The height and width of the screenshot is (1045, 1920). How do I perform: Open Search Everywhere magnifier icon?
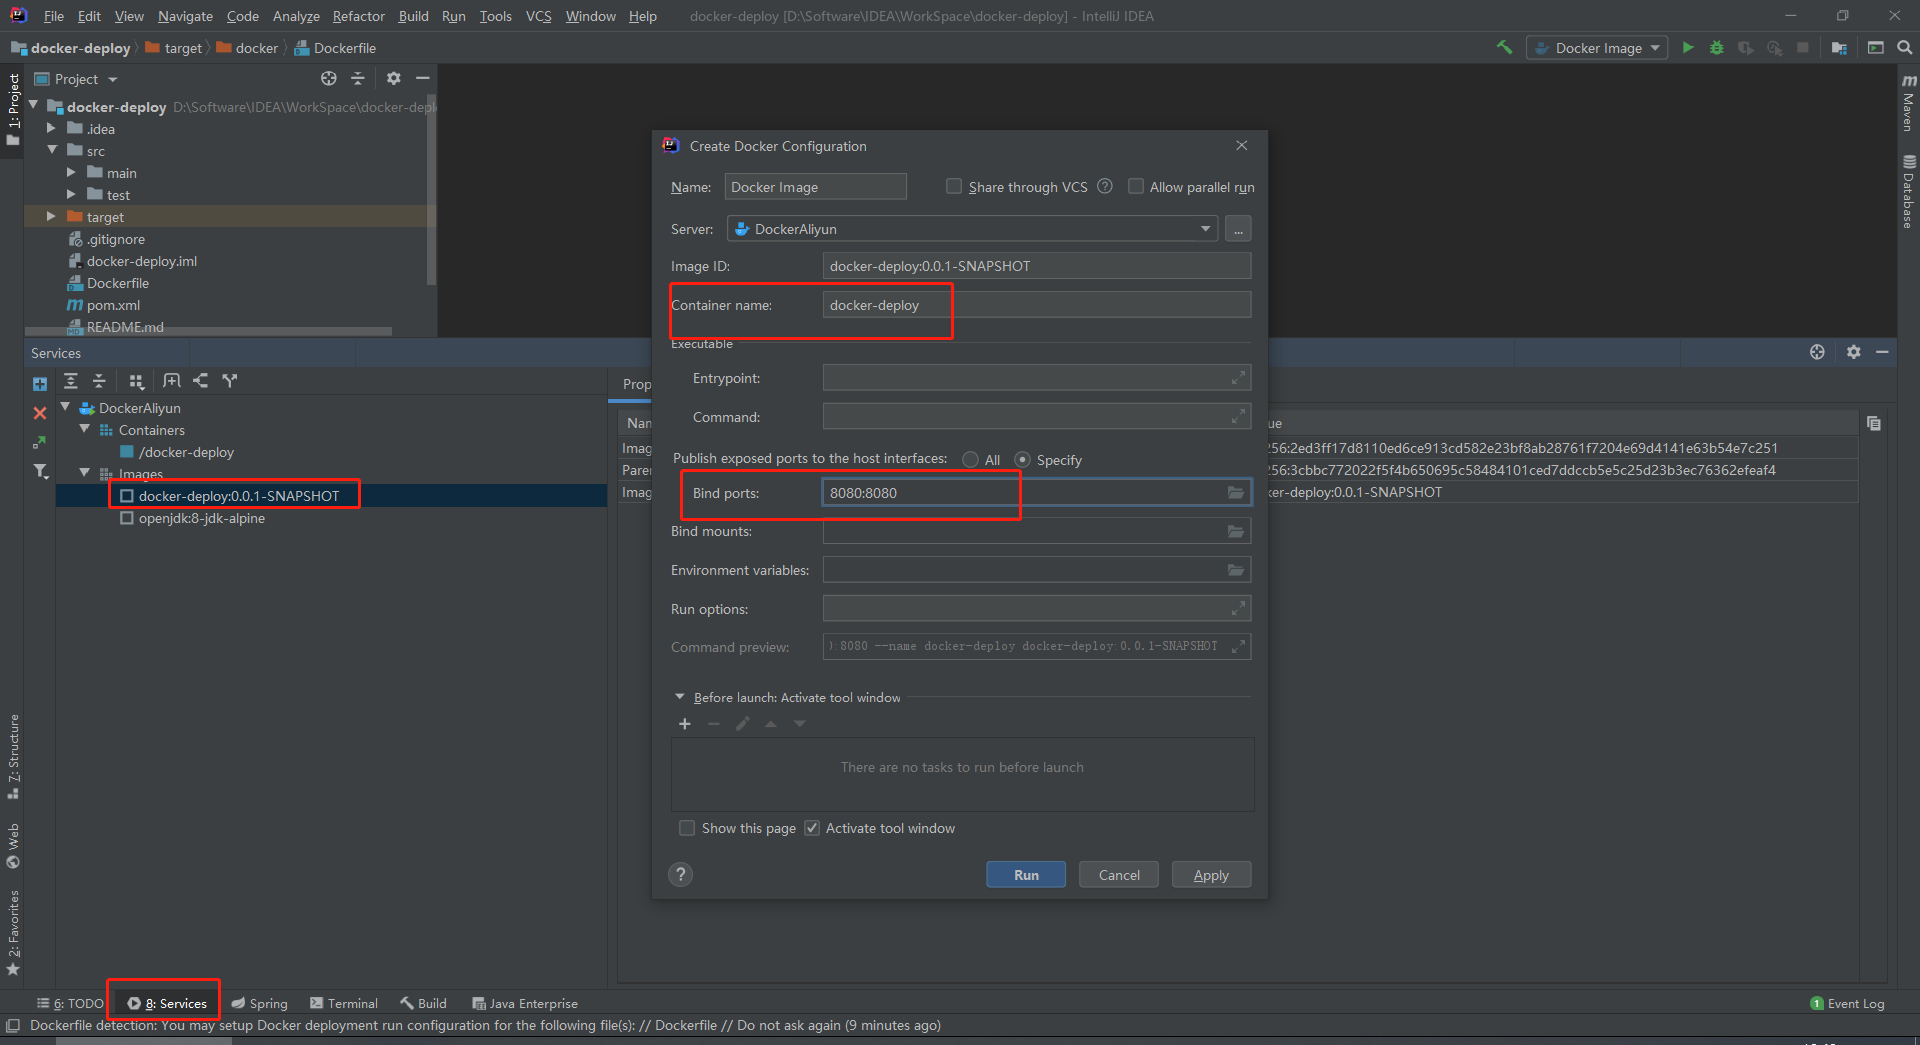click(1904, 47)
